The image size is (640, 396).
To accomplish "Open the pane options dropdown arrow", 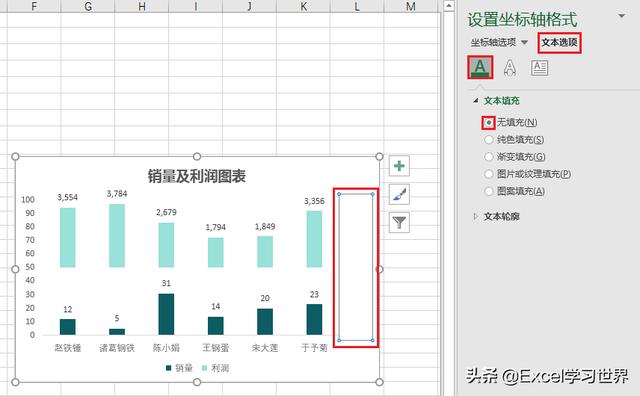I will click(622, 16).
